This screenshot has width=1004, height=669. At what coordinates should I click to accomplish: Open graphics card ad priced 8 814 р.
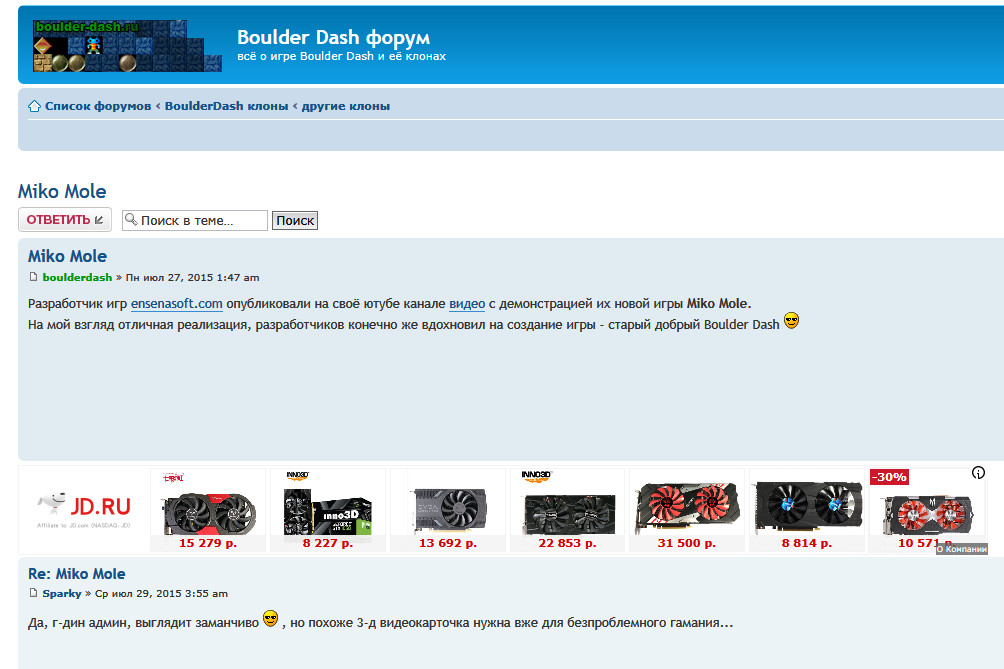point(807,510)
